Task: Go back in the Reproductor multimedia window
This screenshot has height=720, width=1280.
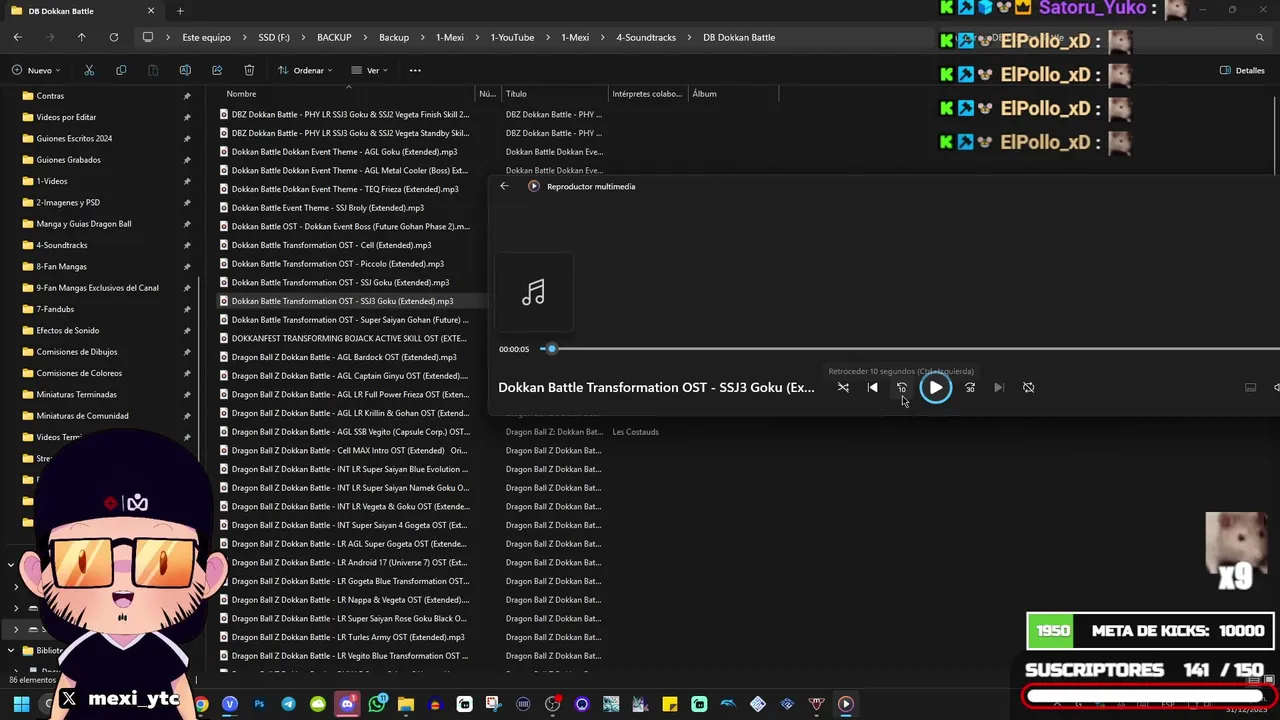Action: click(x=504, y=186)
